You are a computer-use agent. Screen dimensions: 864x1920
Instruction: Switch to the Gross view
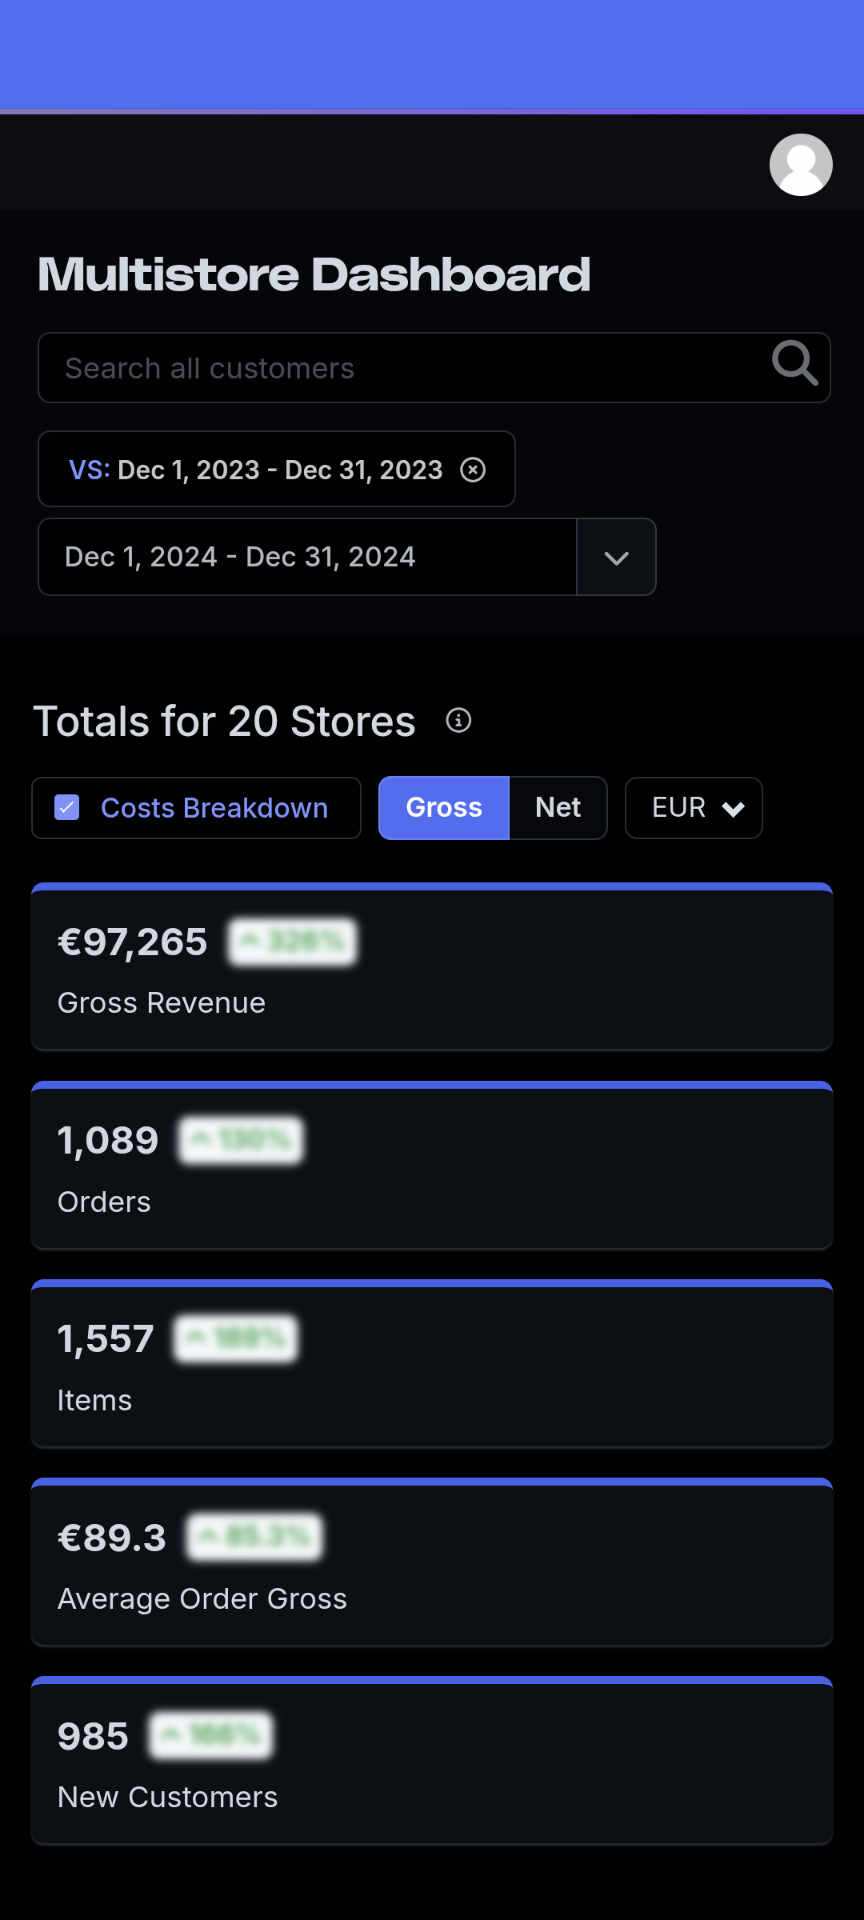[444, 808]
